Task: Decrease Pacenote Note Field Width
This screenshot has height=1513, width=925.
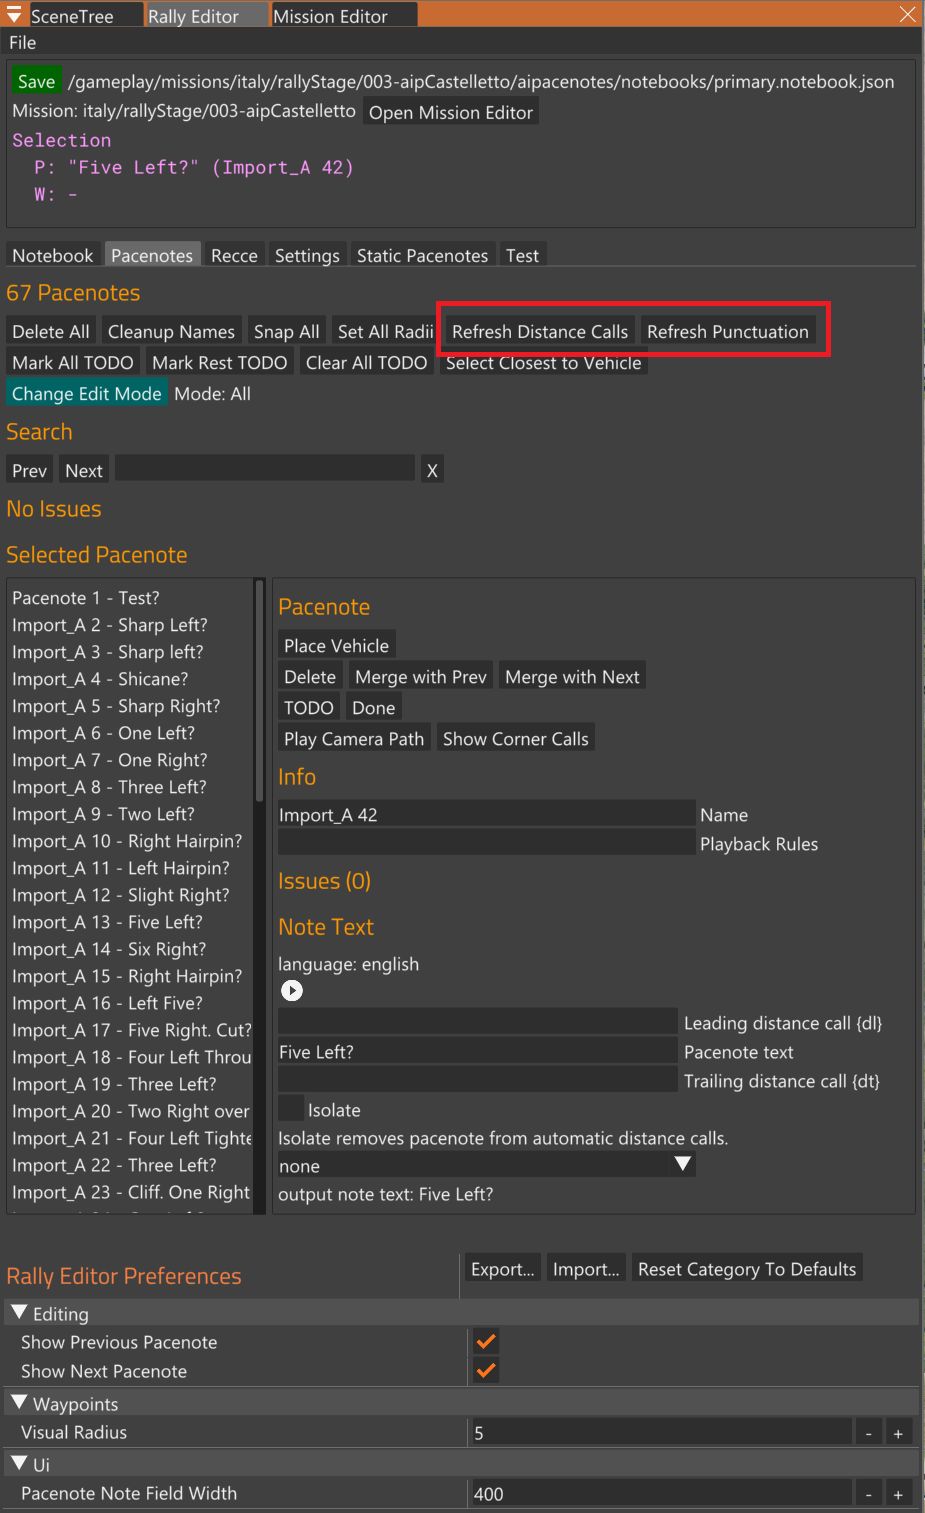Action: [x=868, y=1494]
